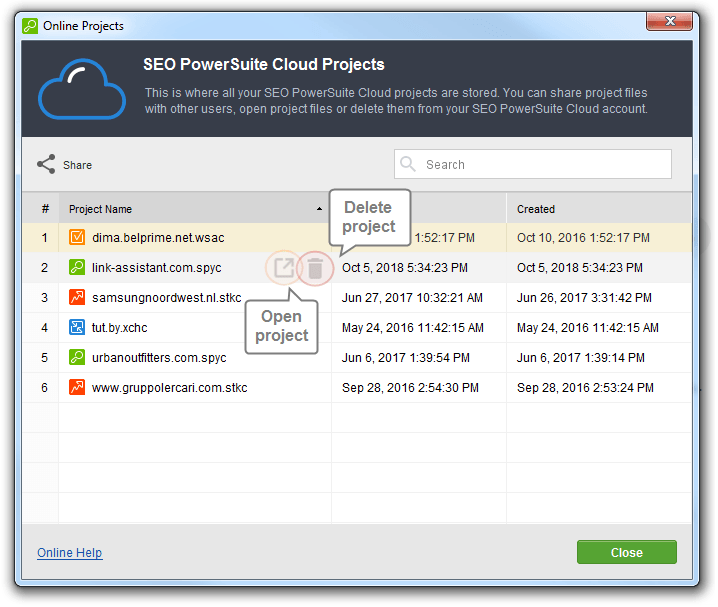The height and width of the screenshot is (607, 718).
Task: Click the dima.belprime.net.wsac orange checkmark icon
Action: coord(77,237)
